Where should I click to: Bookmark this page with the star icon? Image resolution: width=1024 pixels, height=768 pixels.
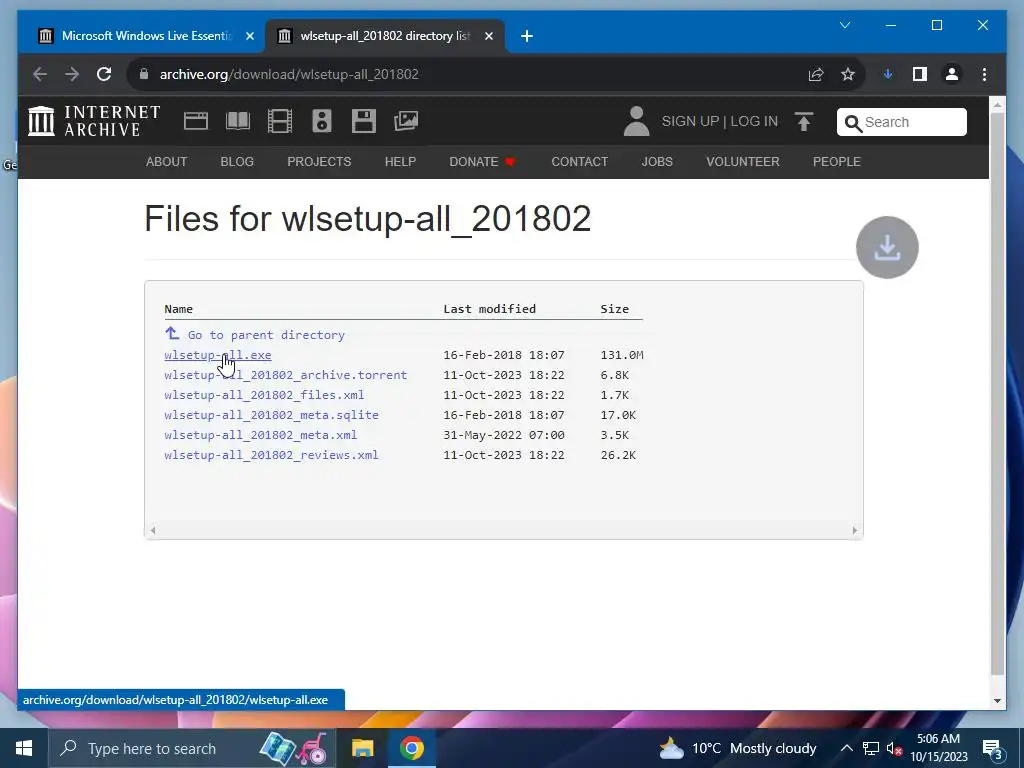pyautogui.click(x=848, y=74)
